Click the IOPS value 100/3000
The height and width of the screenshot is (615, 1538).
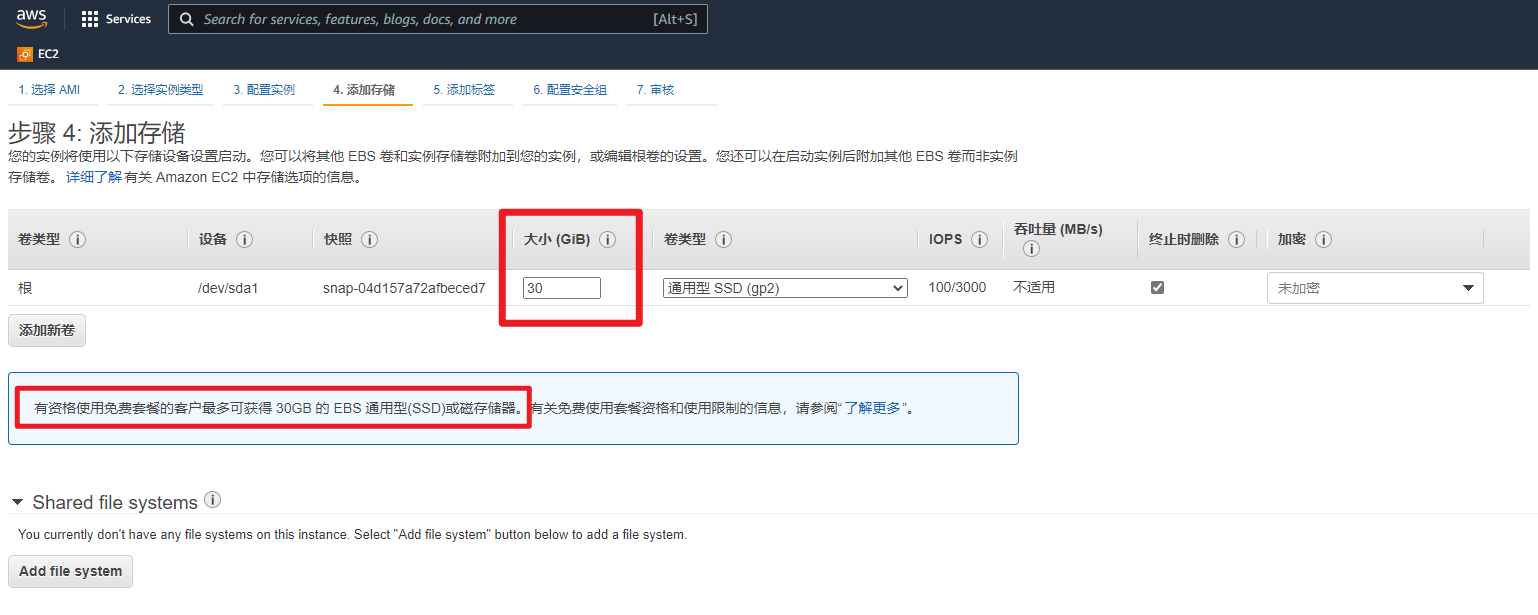click(957, 288)
